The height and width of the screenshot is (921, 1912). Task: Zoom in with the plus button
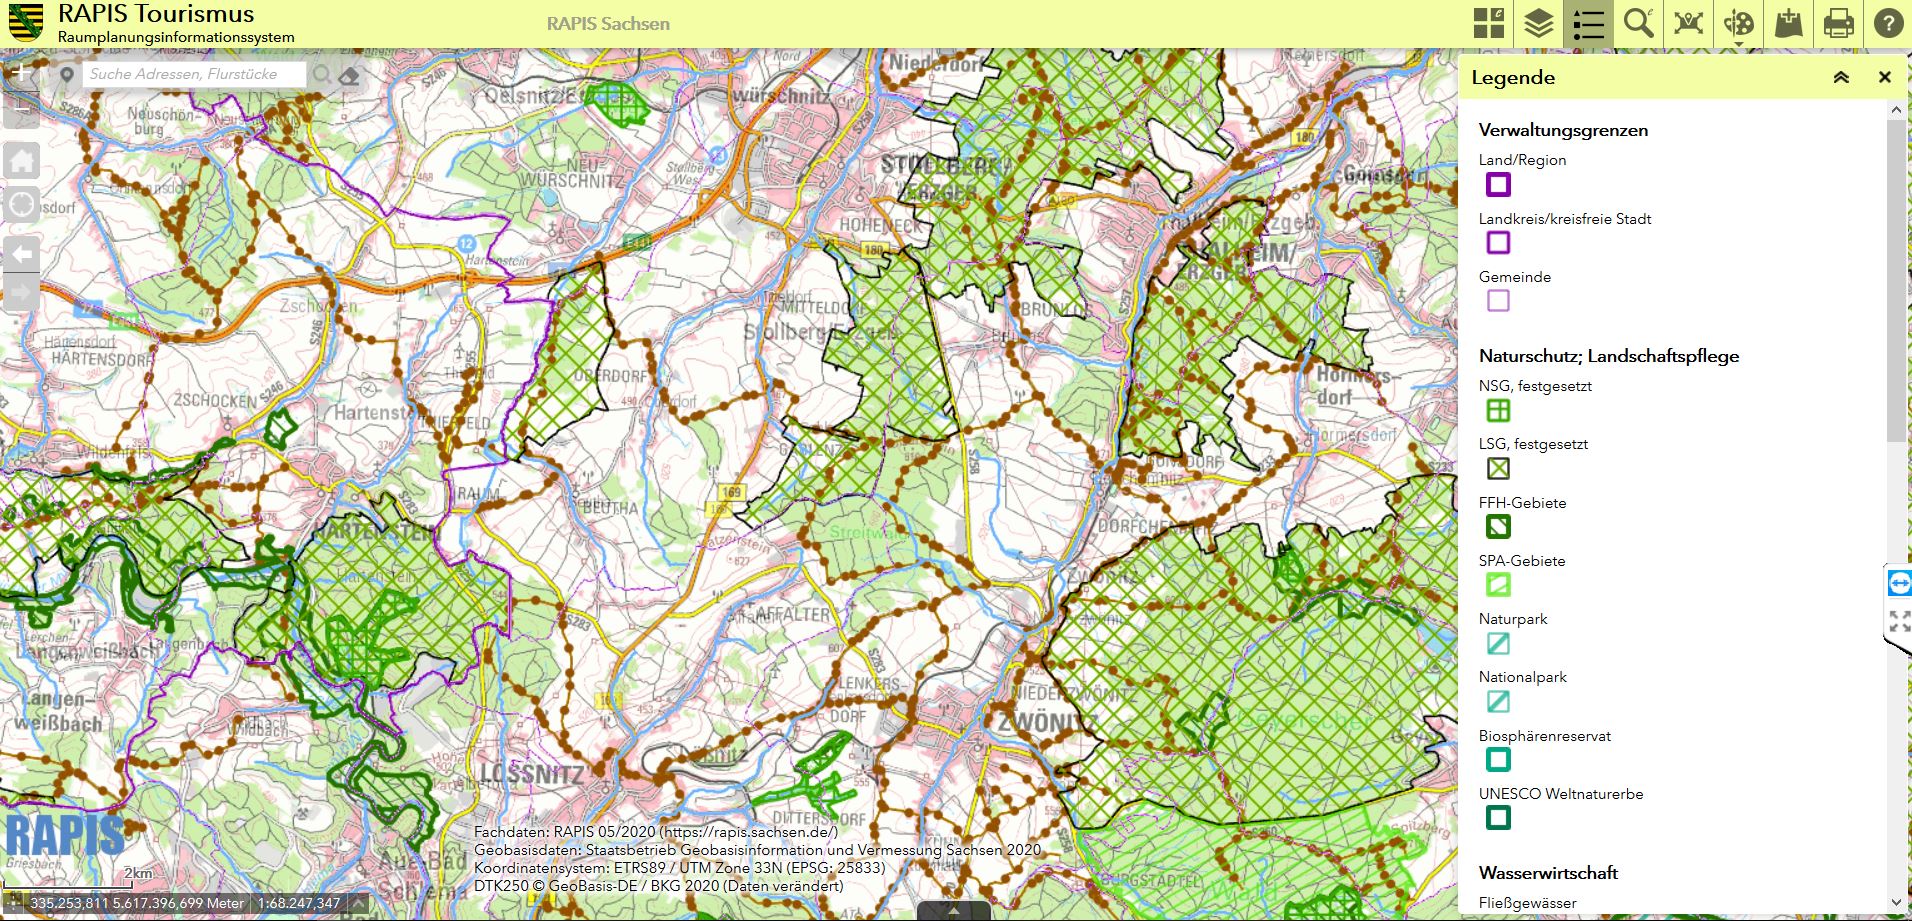(x=21, y=72)
